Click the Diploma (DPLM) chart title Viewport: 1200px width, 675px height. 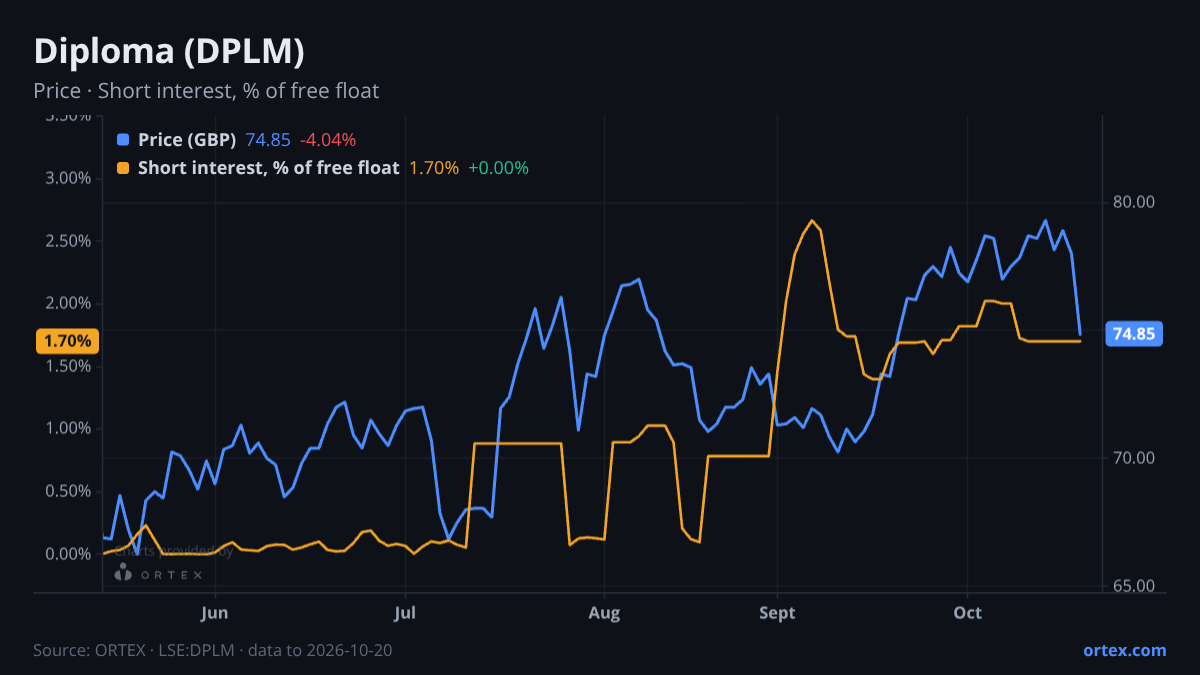click(169, 51)
